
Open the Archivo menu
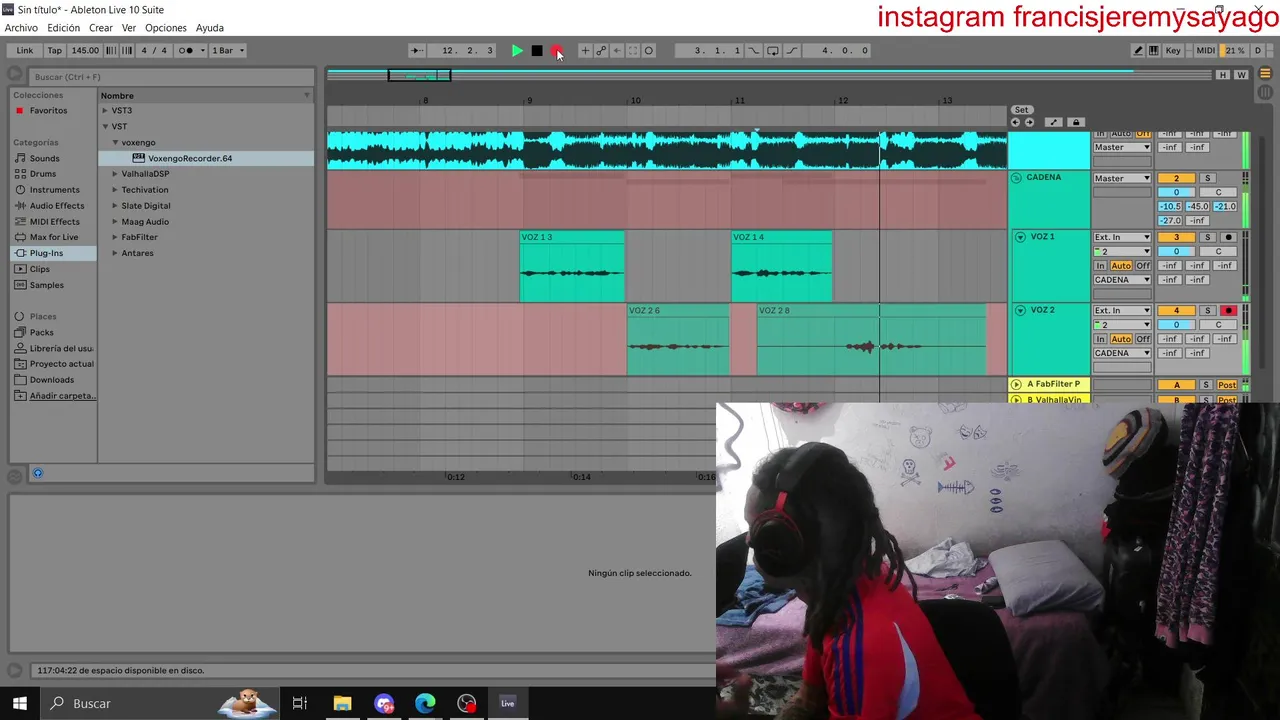[21, 28]
